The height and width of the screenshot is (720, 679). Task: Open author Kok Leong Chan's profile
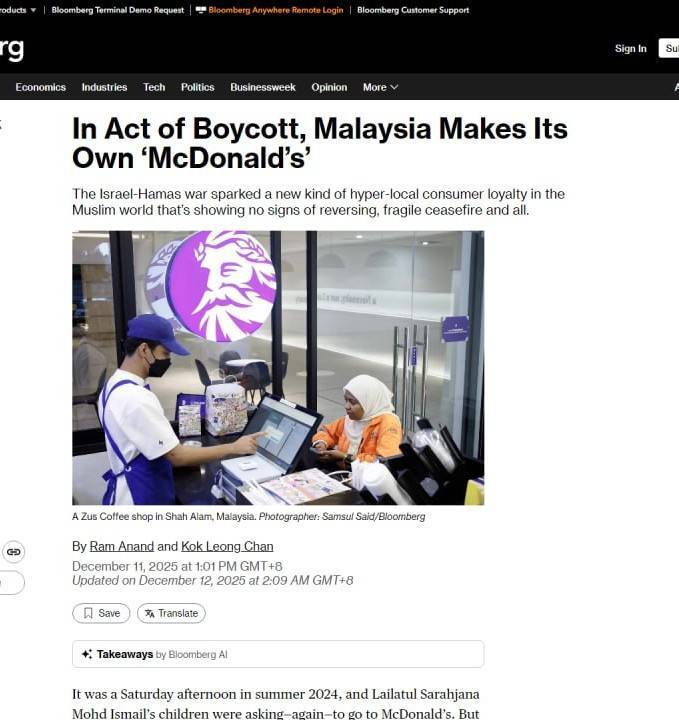pos(227,546)
